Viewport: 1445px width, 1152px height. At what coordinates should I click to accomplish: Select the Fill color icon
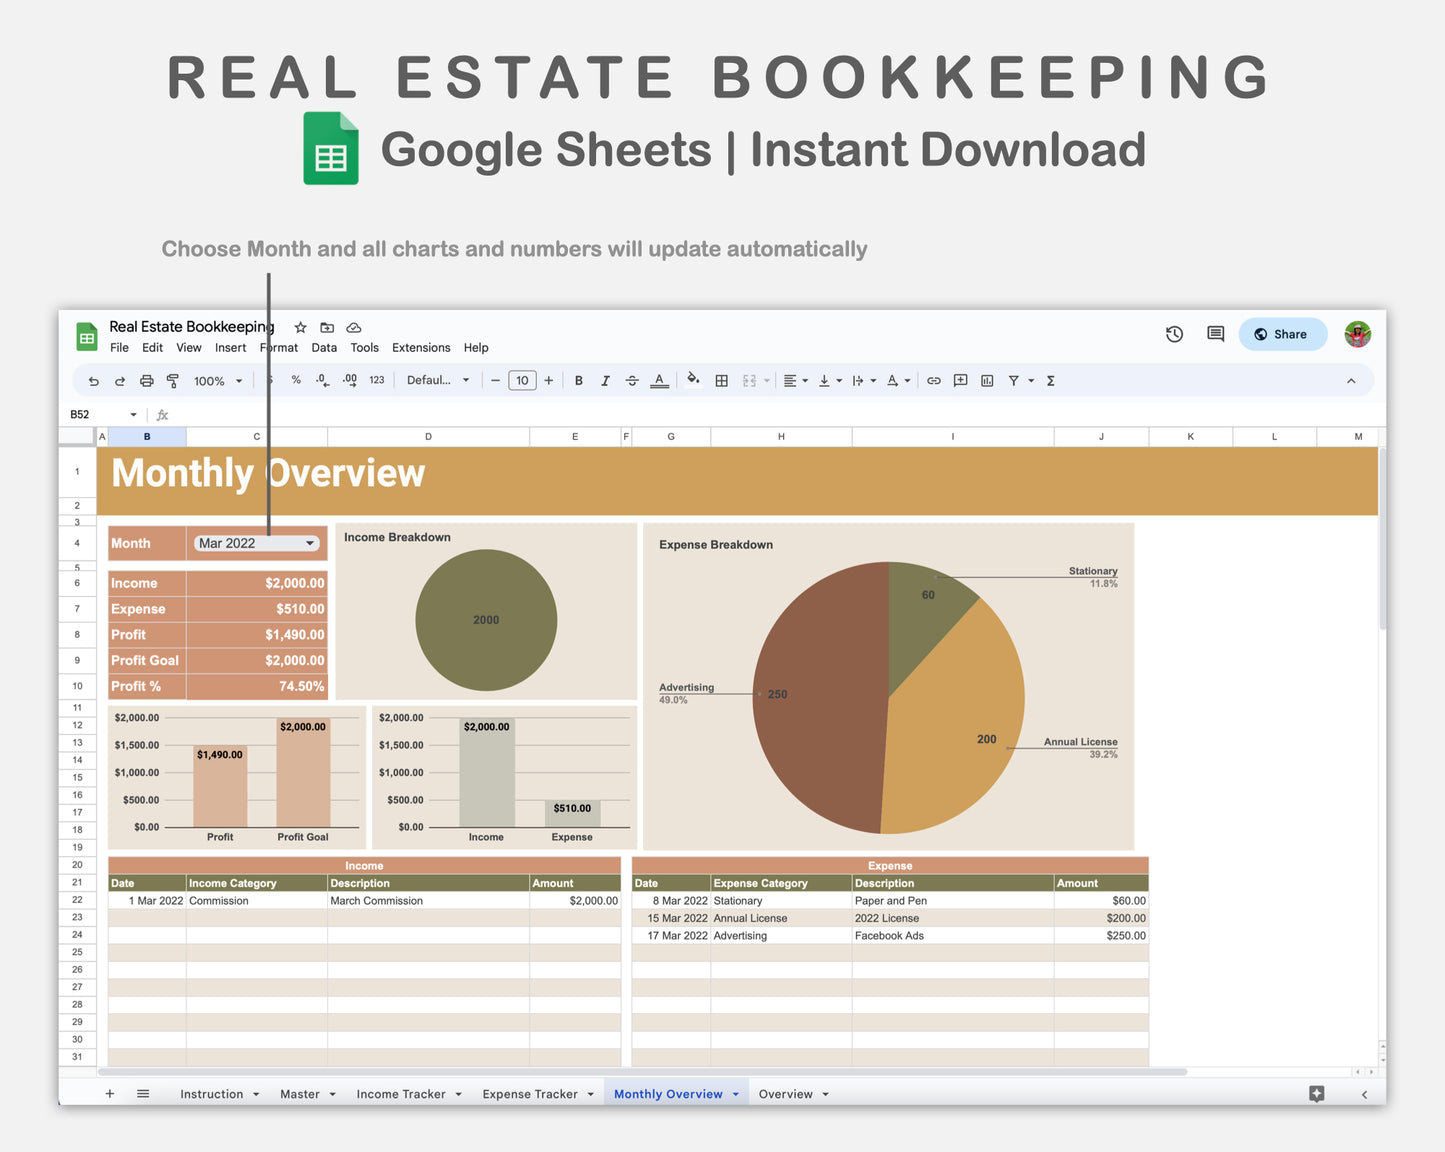click(x=694, y=380)
